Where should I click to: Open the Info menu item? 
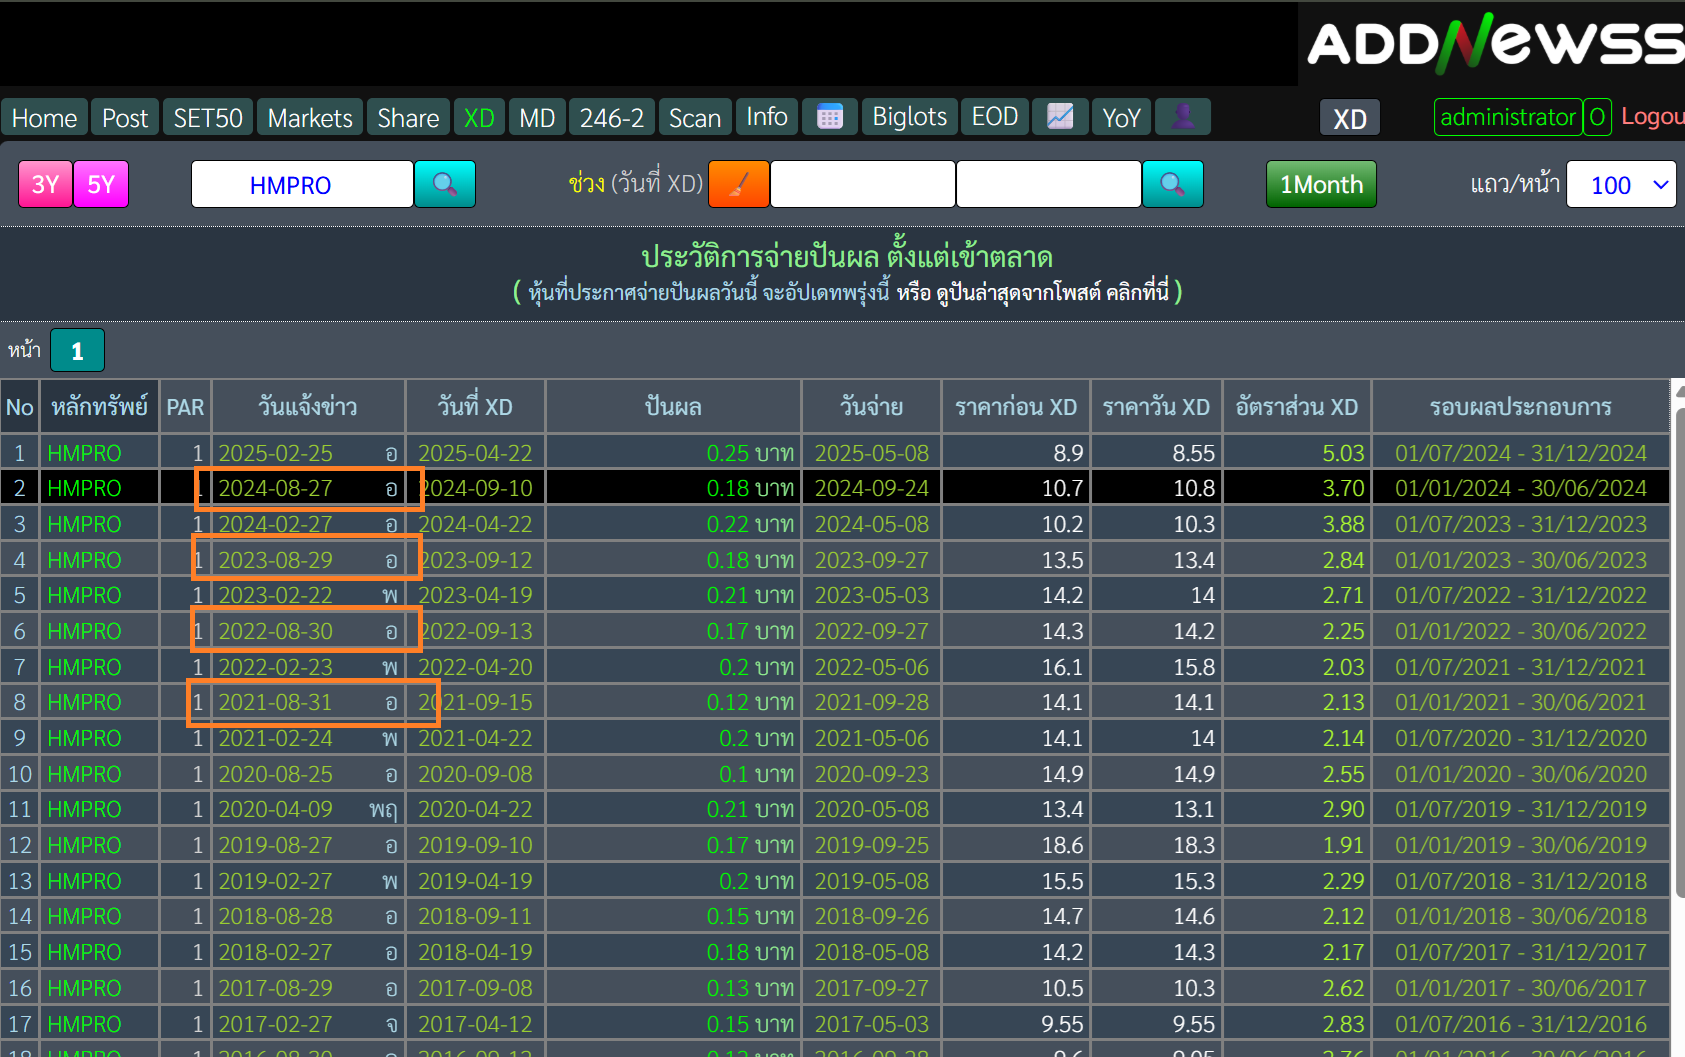767,117
